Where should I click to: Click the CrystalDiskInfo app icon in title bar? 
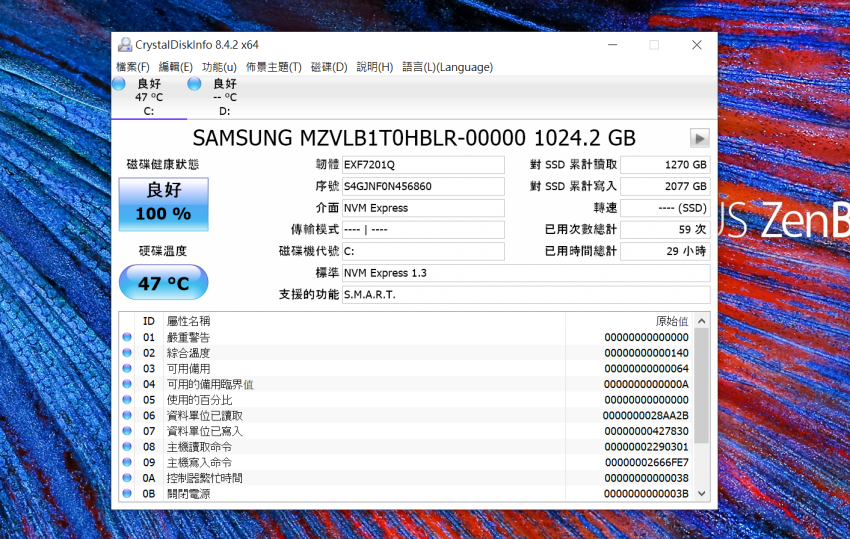pyautogui.click(x=125, y=45)
